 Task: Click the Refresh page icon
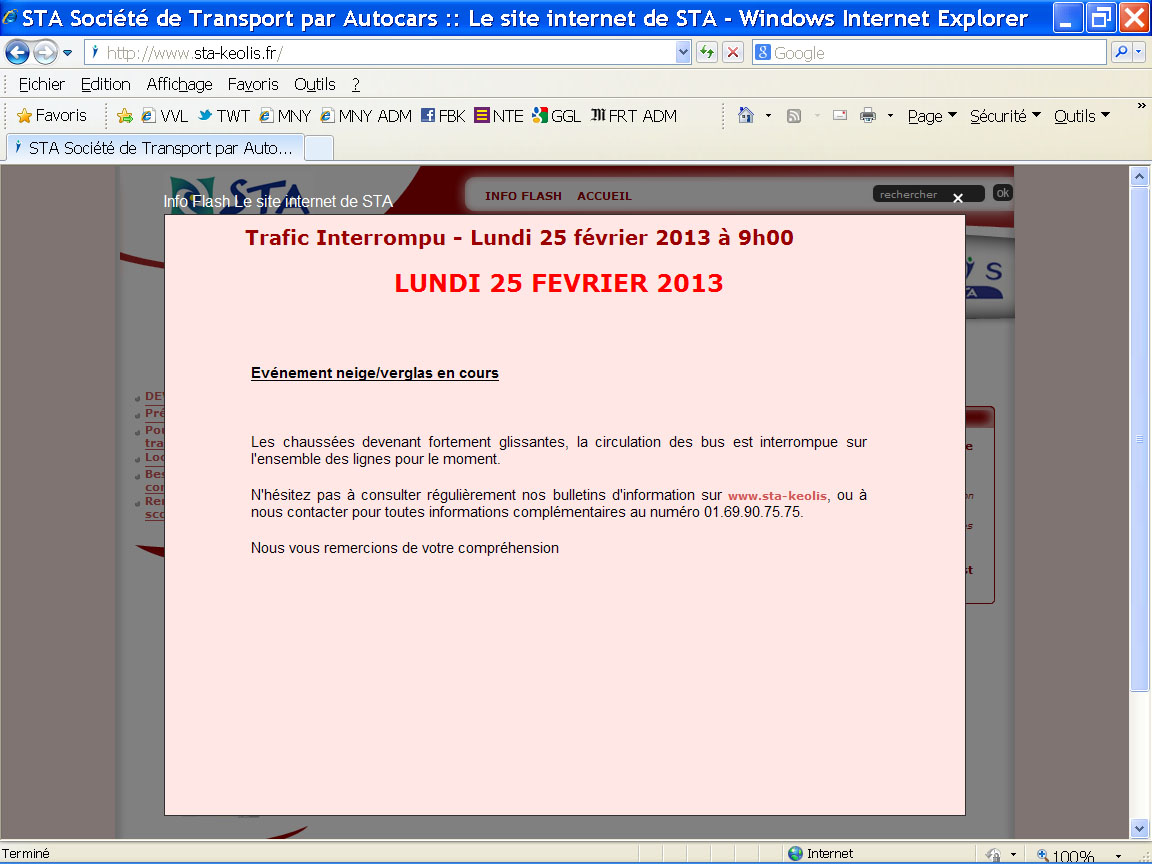point(707,53)
